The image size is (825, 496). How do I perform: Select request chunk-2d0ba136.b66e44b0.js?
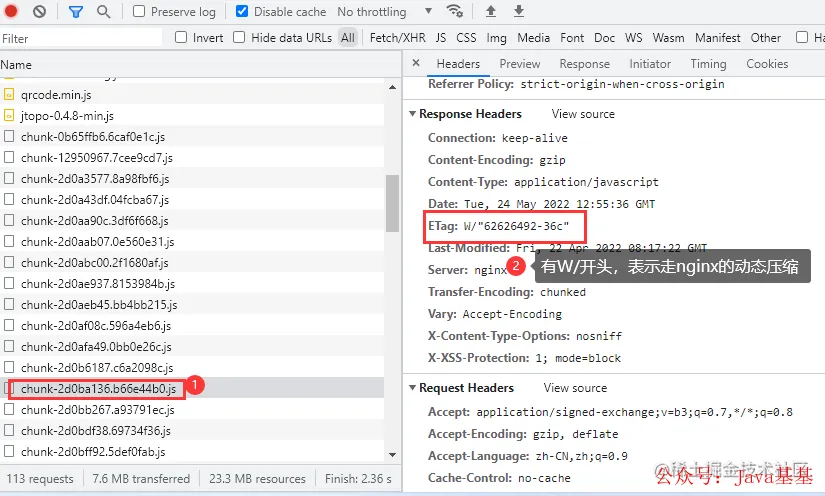pyautogui.click(x=98, y=389)
